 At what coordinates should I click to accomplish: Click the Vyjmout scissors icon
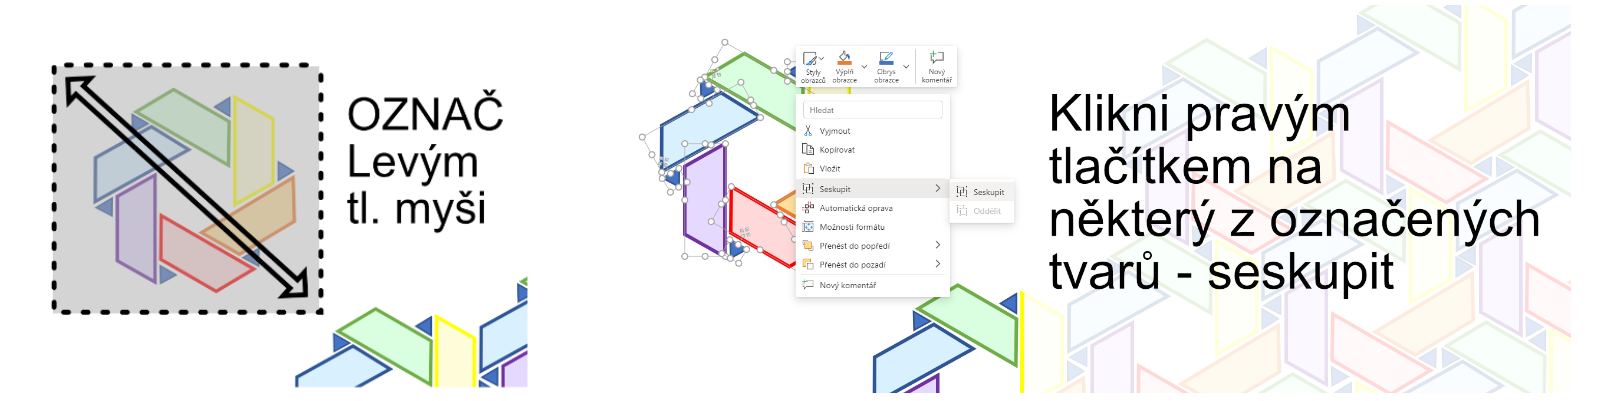809,131
